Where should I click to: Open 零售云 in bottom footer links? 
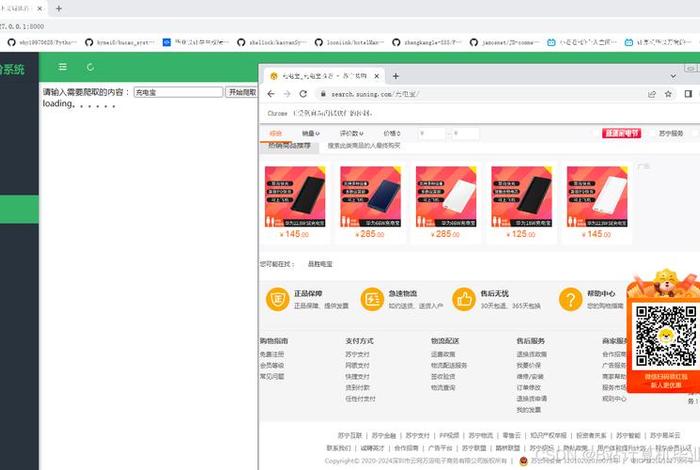click(512, 436)
